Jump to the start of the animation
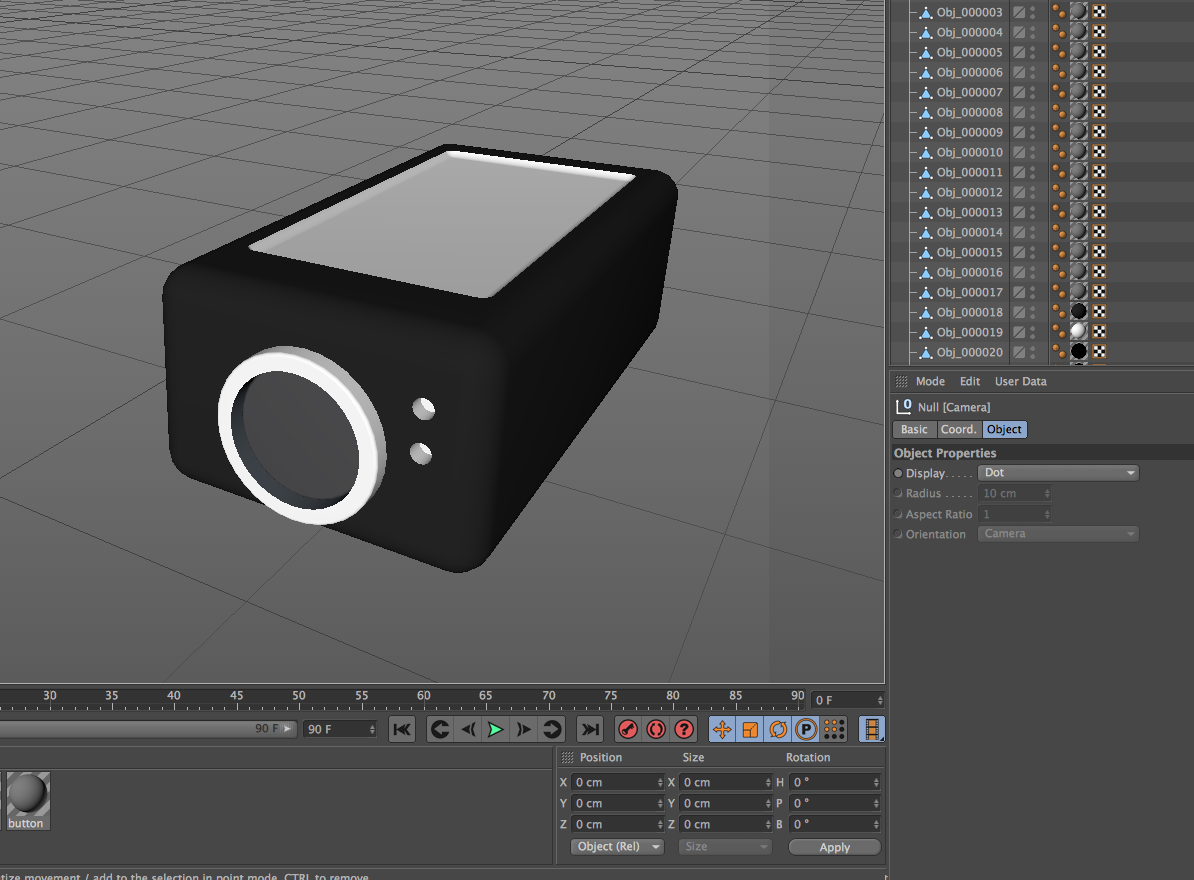This screenshot has height=880, width=1194. click(402, 730)
